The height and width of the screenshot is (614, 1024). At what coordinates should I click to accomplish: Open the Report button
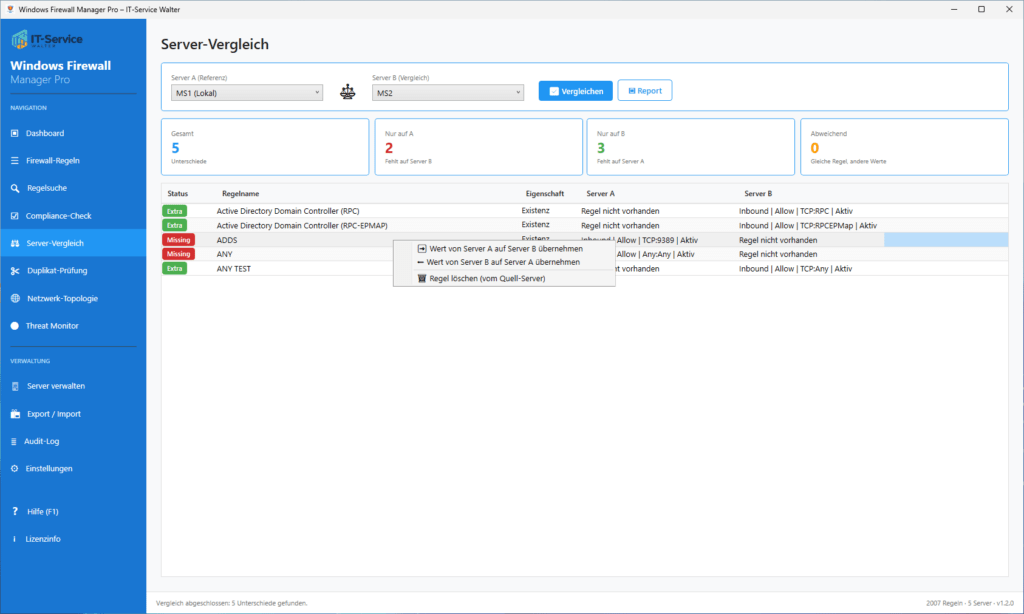point(644,90)
